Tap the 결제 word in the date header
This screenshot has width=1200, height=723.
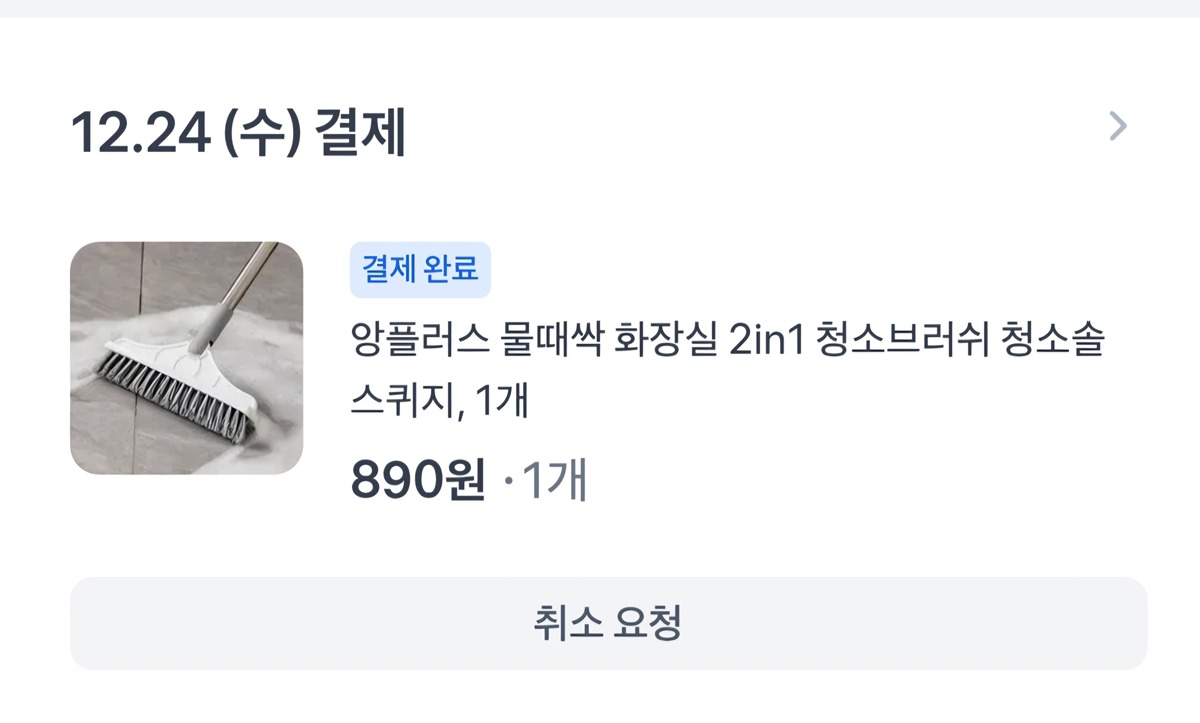(359, 133)
